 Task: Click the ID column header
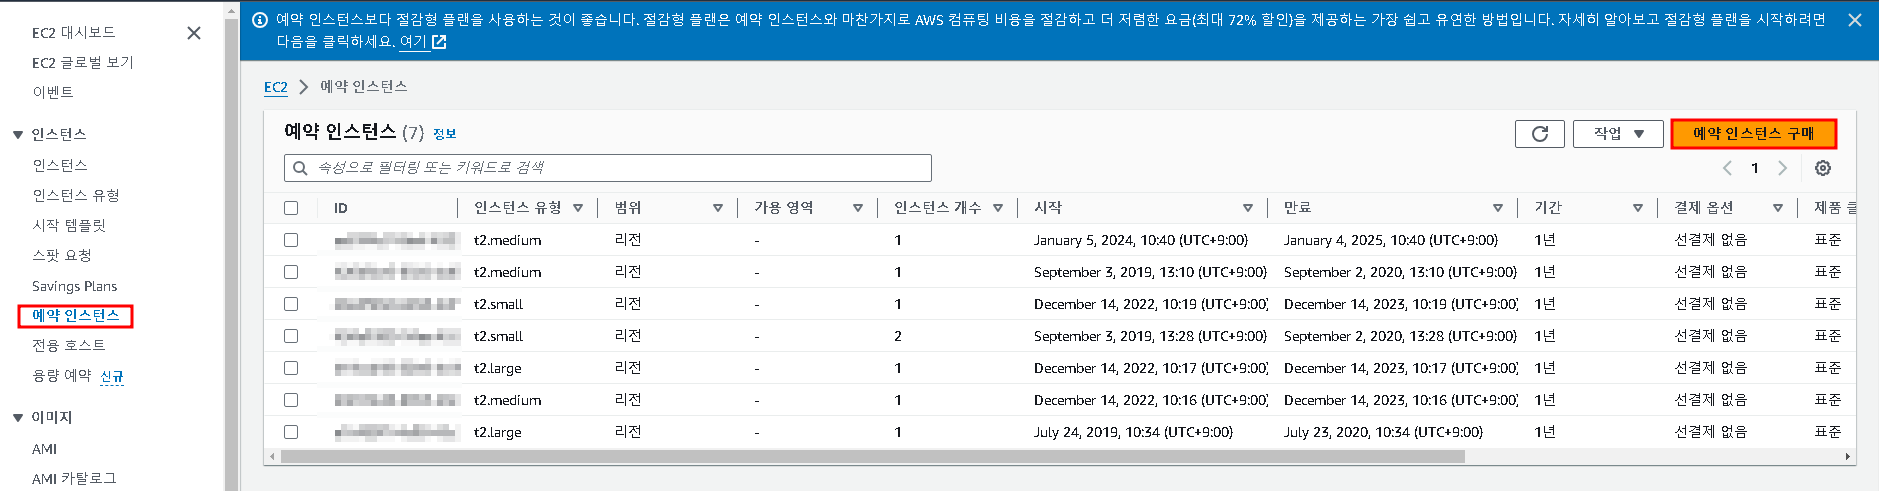tap(341, 208)
